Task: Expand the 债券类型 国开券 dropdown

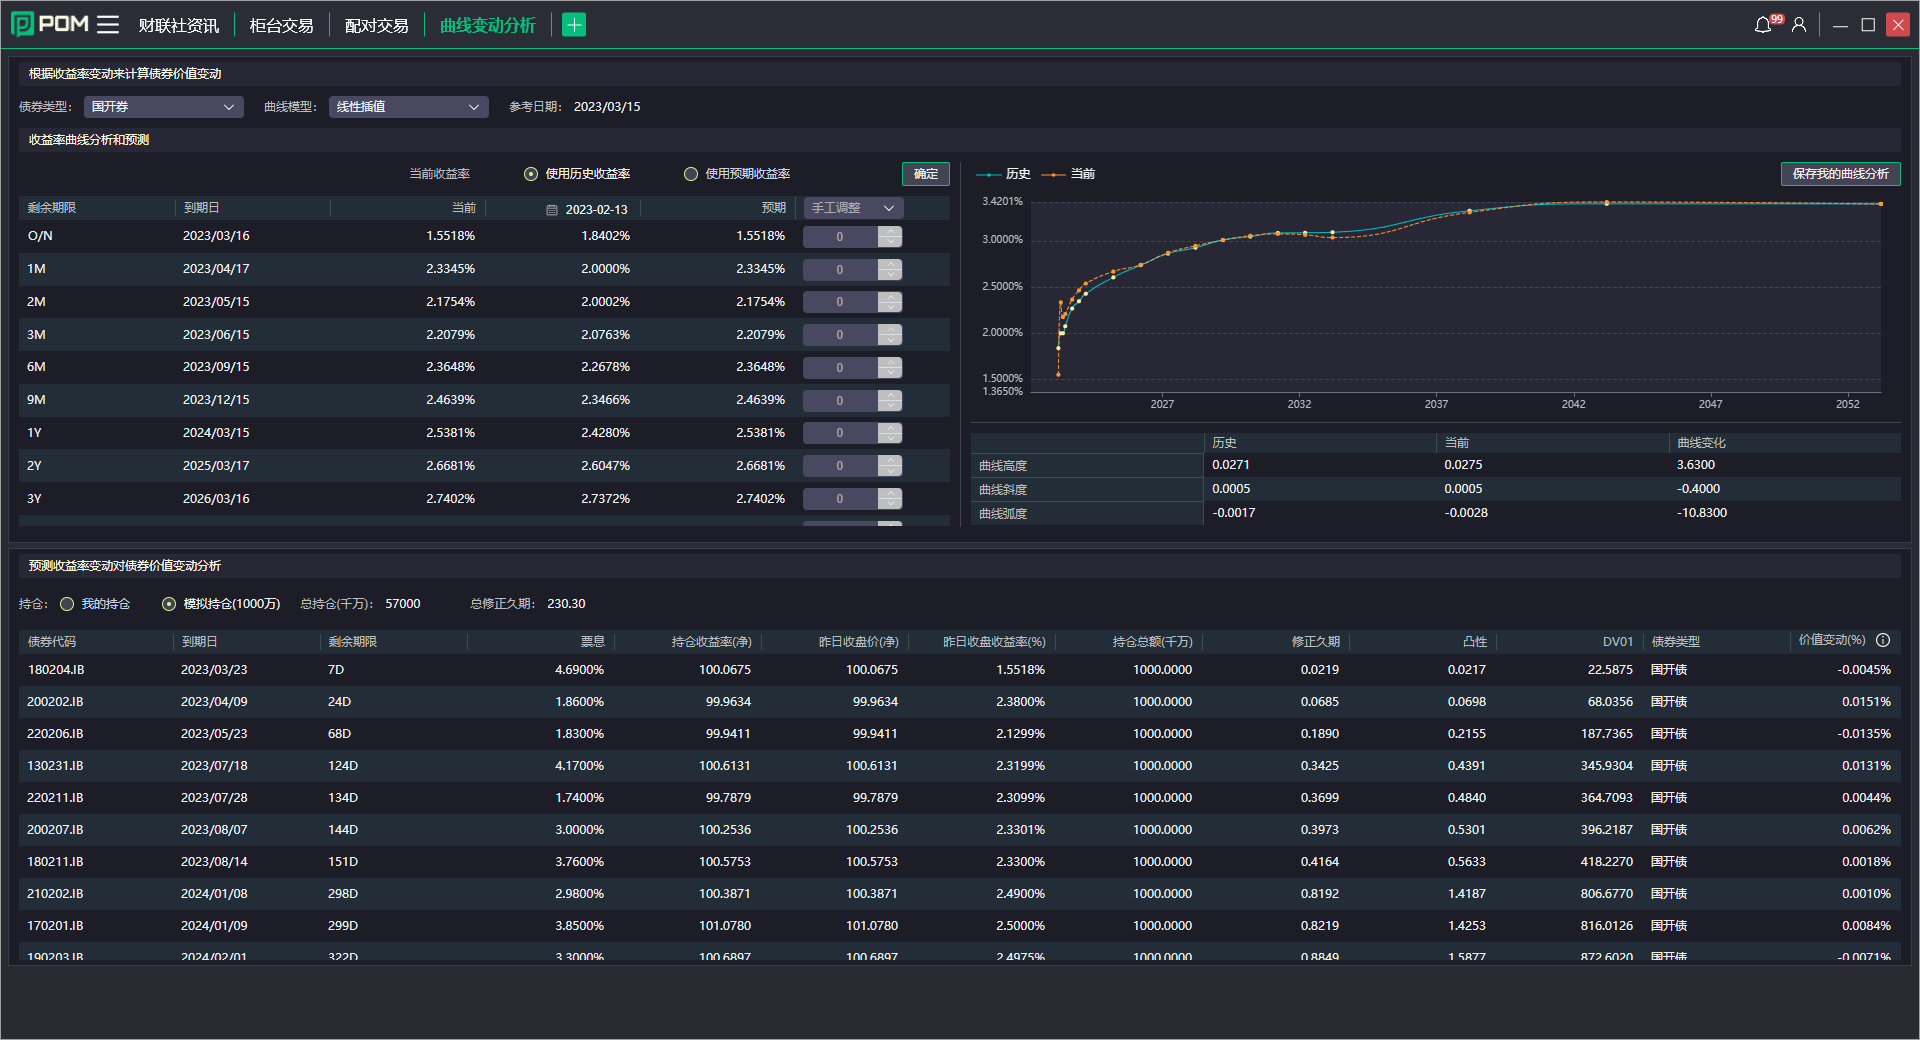Action: (x=163, y=107)
